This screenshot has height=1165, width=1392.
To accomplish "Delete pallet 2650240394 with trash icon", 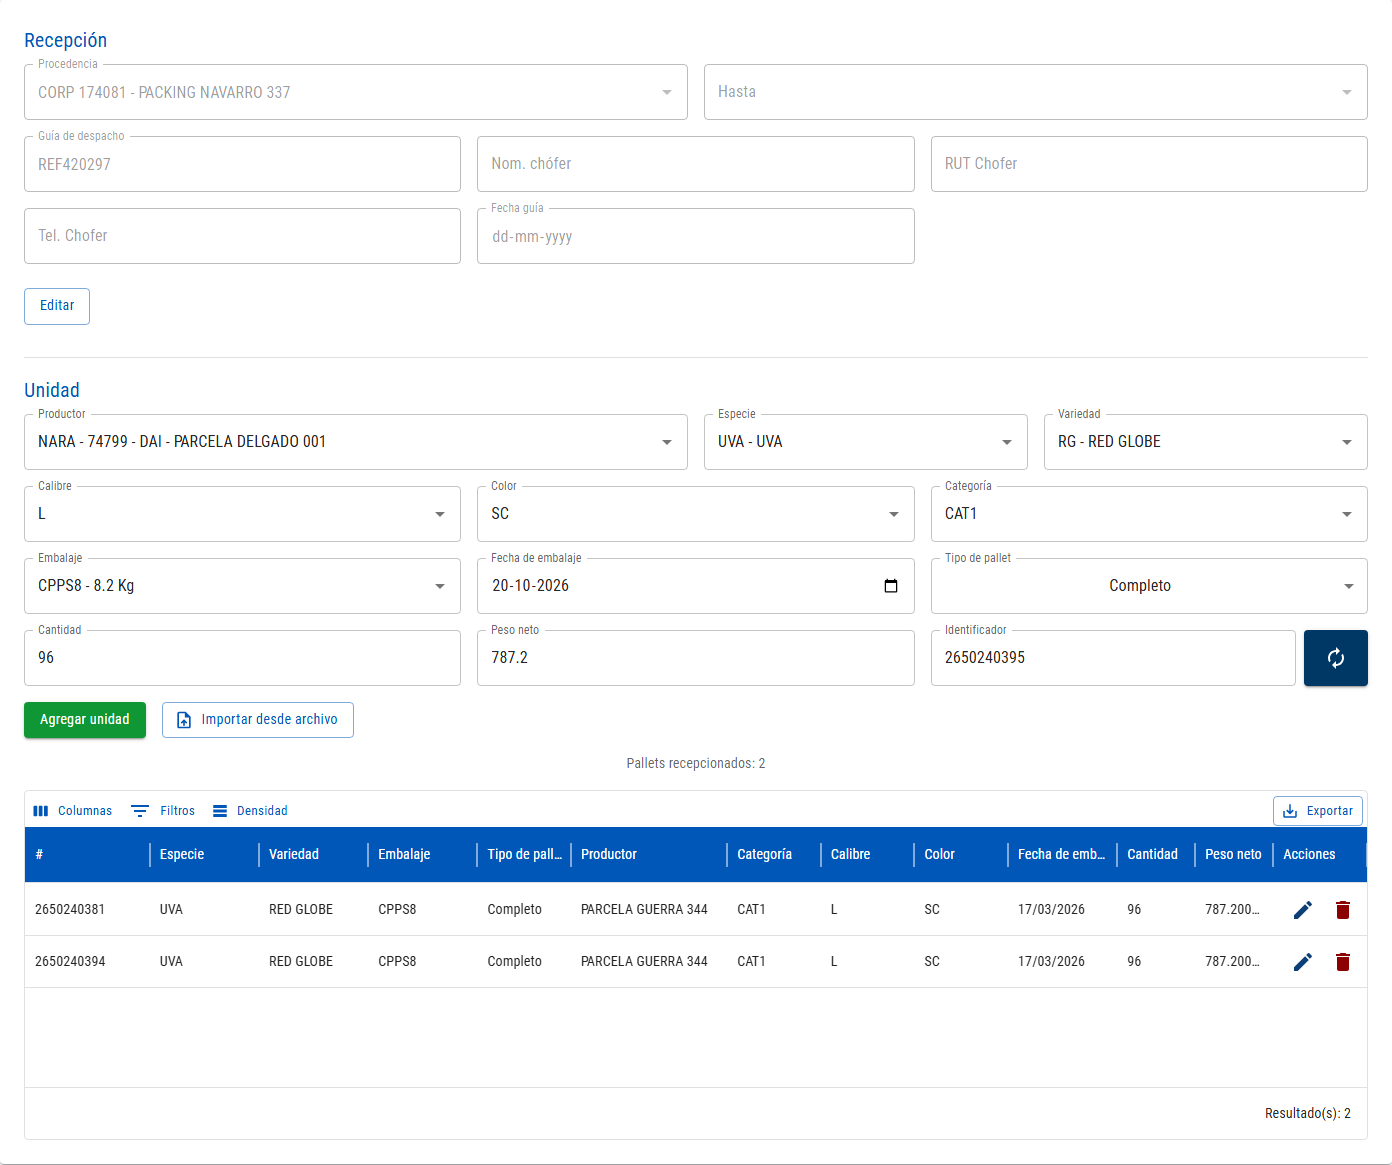I will (1343, 962).
